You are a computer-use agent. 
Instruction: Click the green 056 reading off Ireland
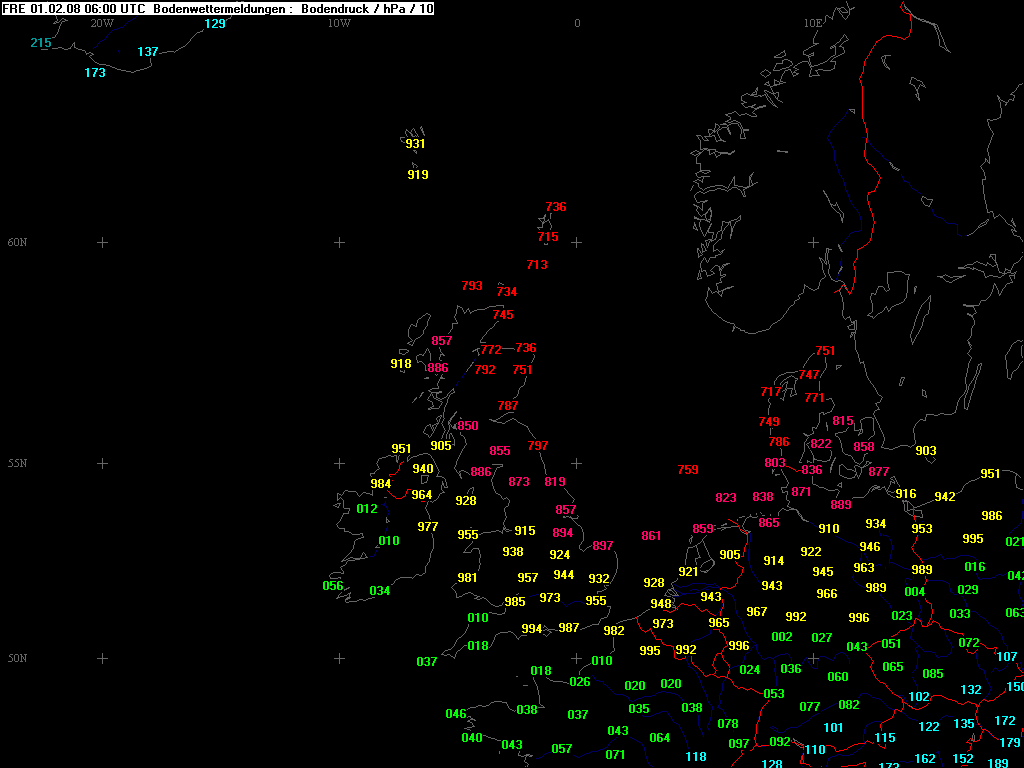click(333, 586)
